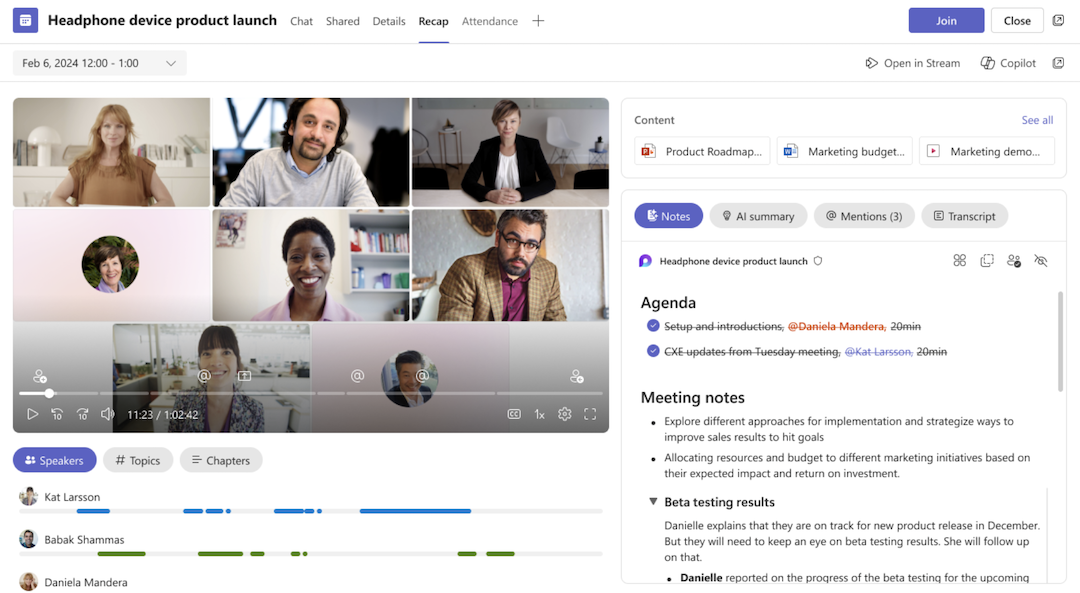
Task: Skip back 10 seconds in recording
Action: click(57, 414)
